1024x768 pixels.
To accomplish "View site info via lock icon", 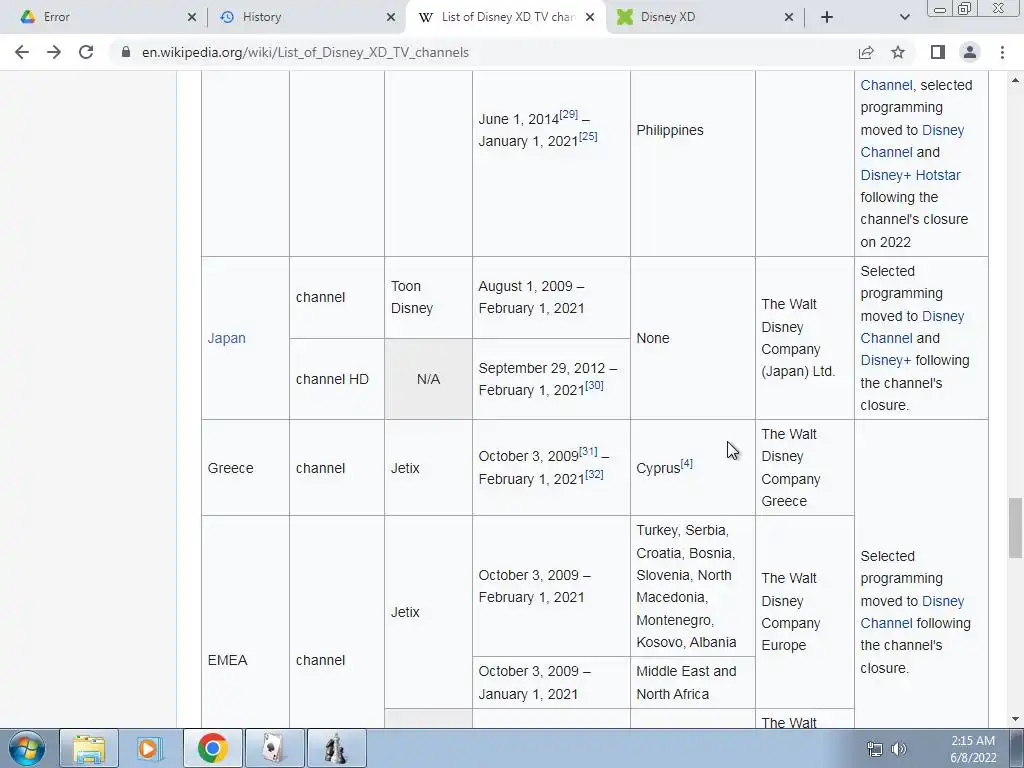I will click(126, 52).
